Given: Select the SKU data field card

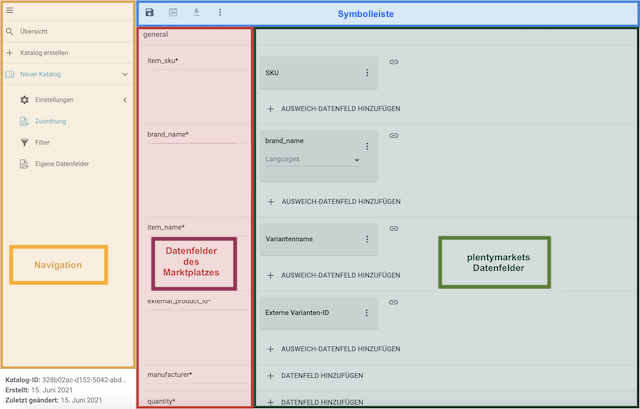Looking at the screenshot, I should tap(319, 73).
